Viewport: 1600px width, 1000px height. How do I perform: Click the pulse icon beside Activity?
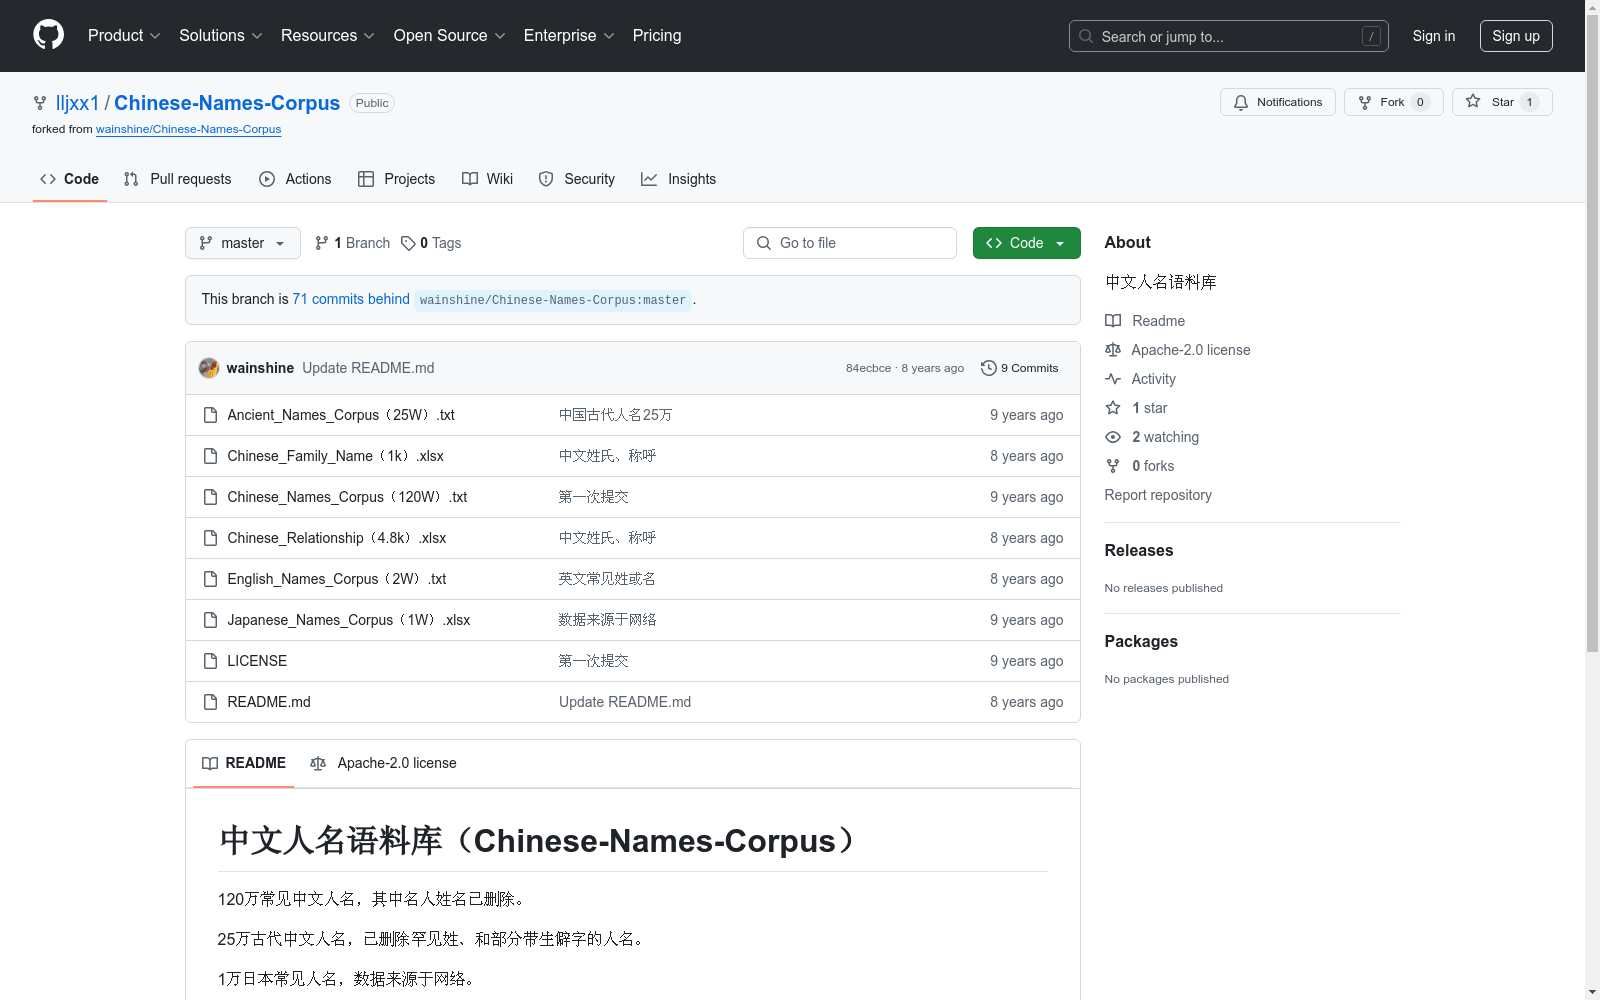tap(1113, 379)
